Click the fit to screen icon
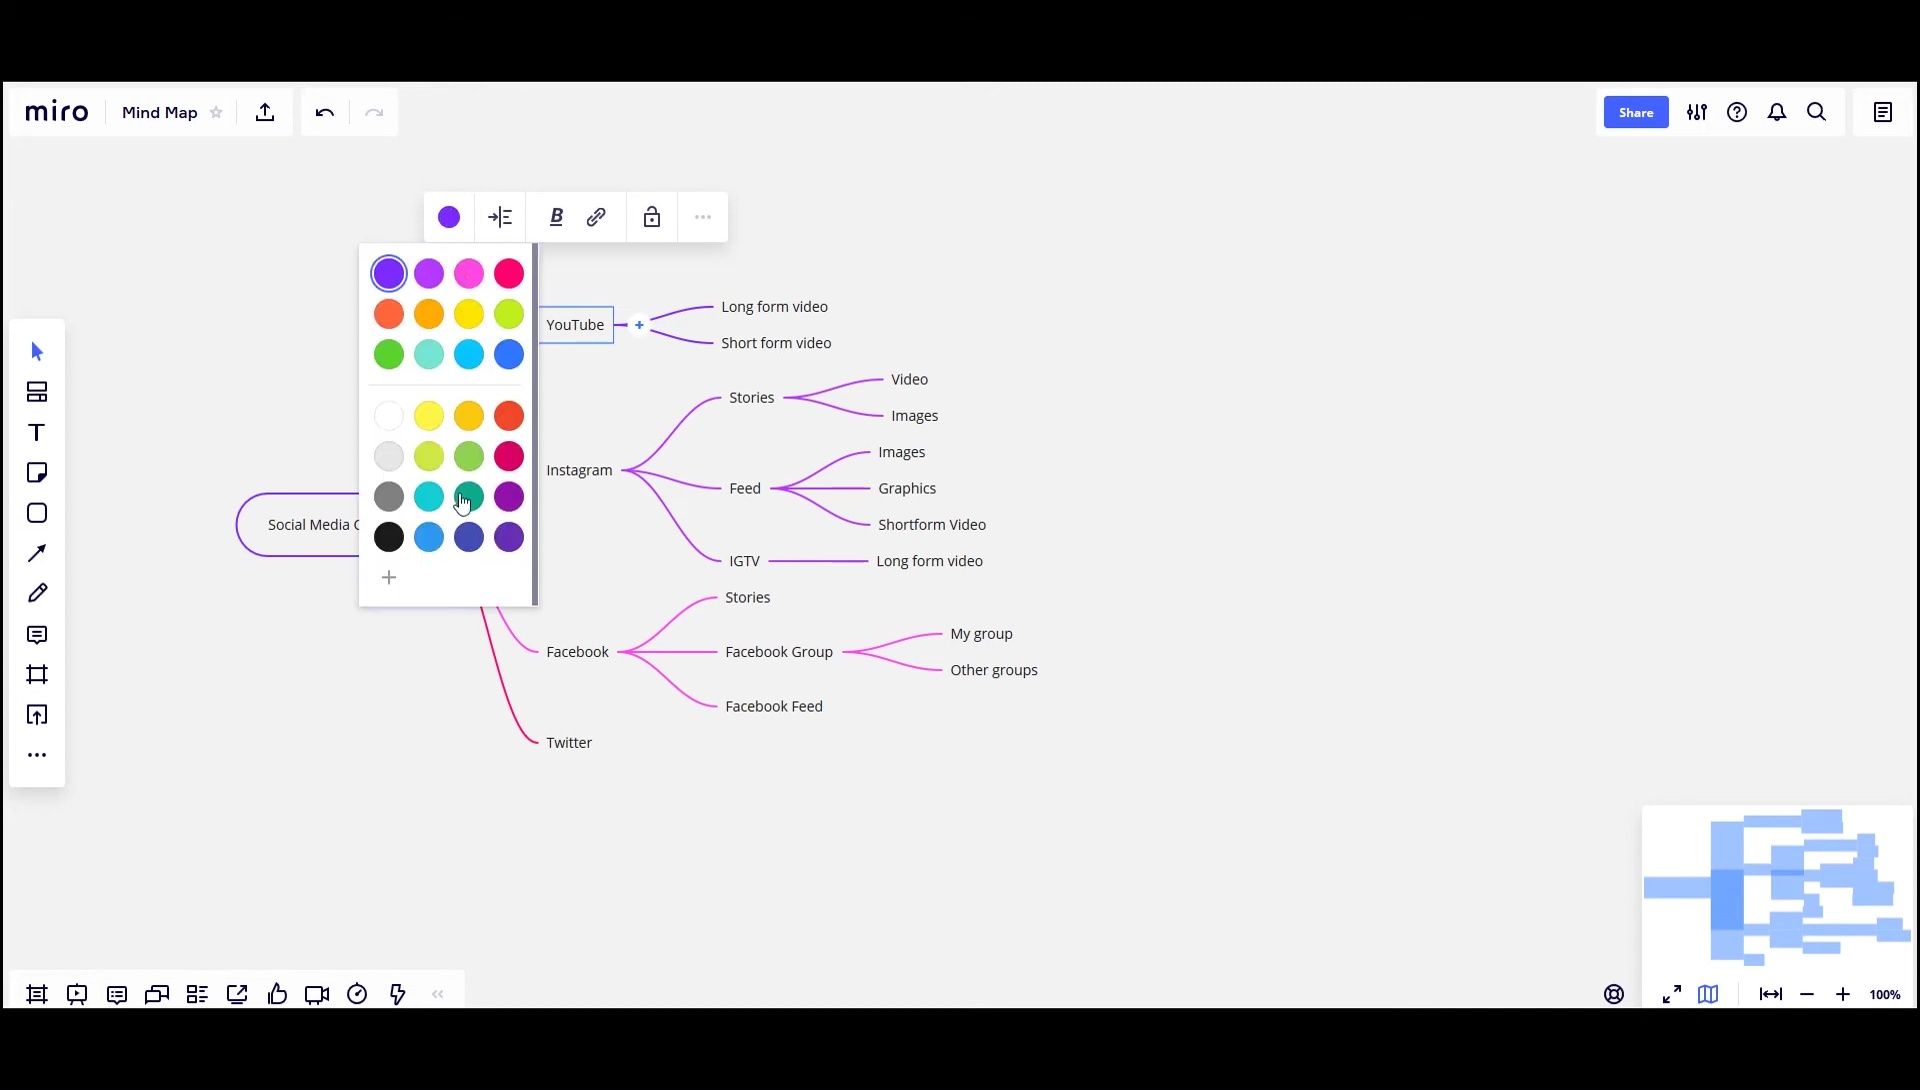Screen dimensions: 1920x1090 pyautogui.click(x=1771, y=995)
